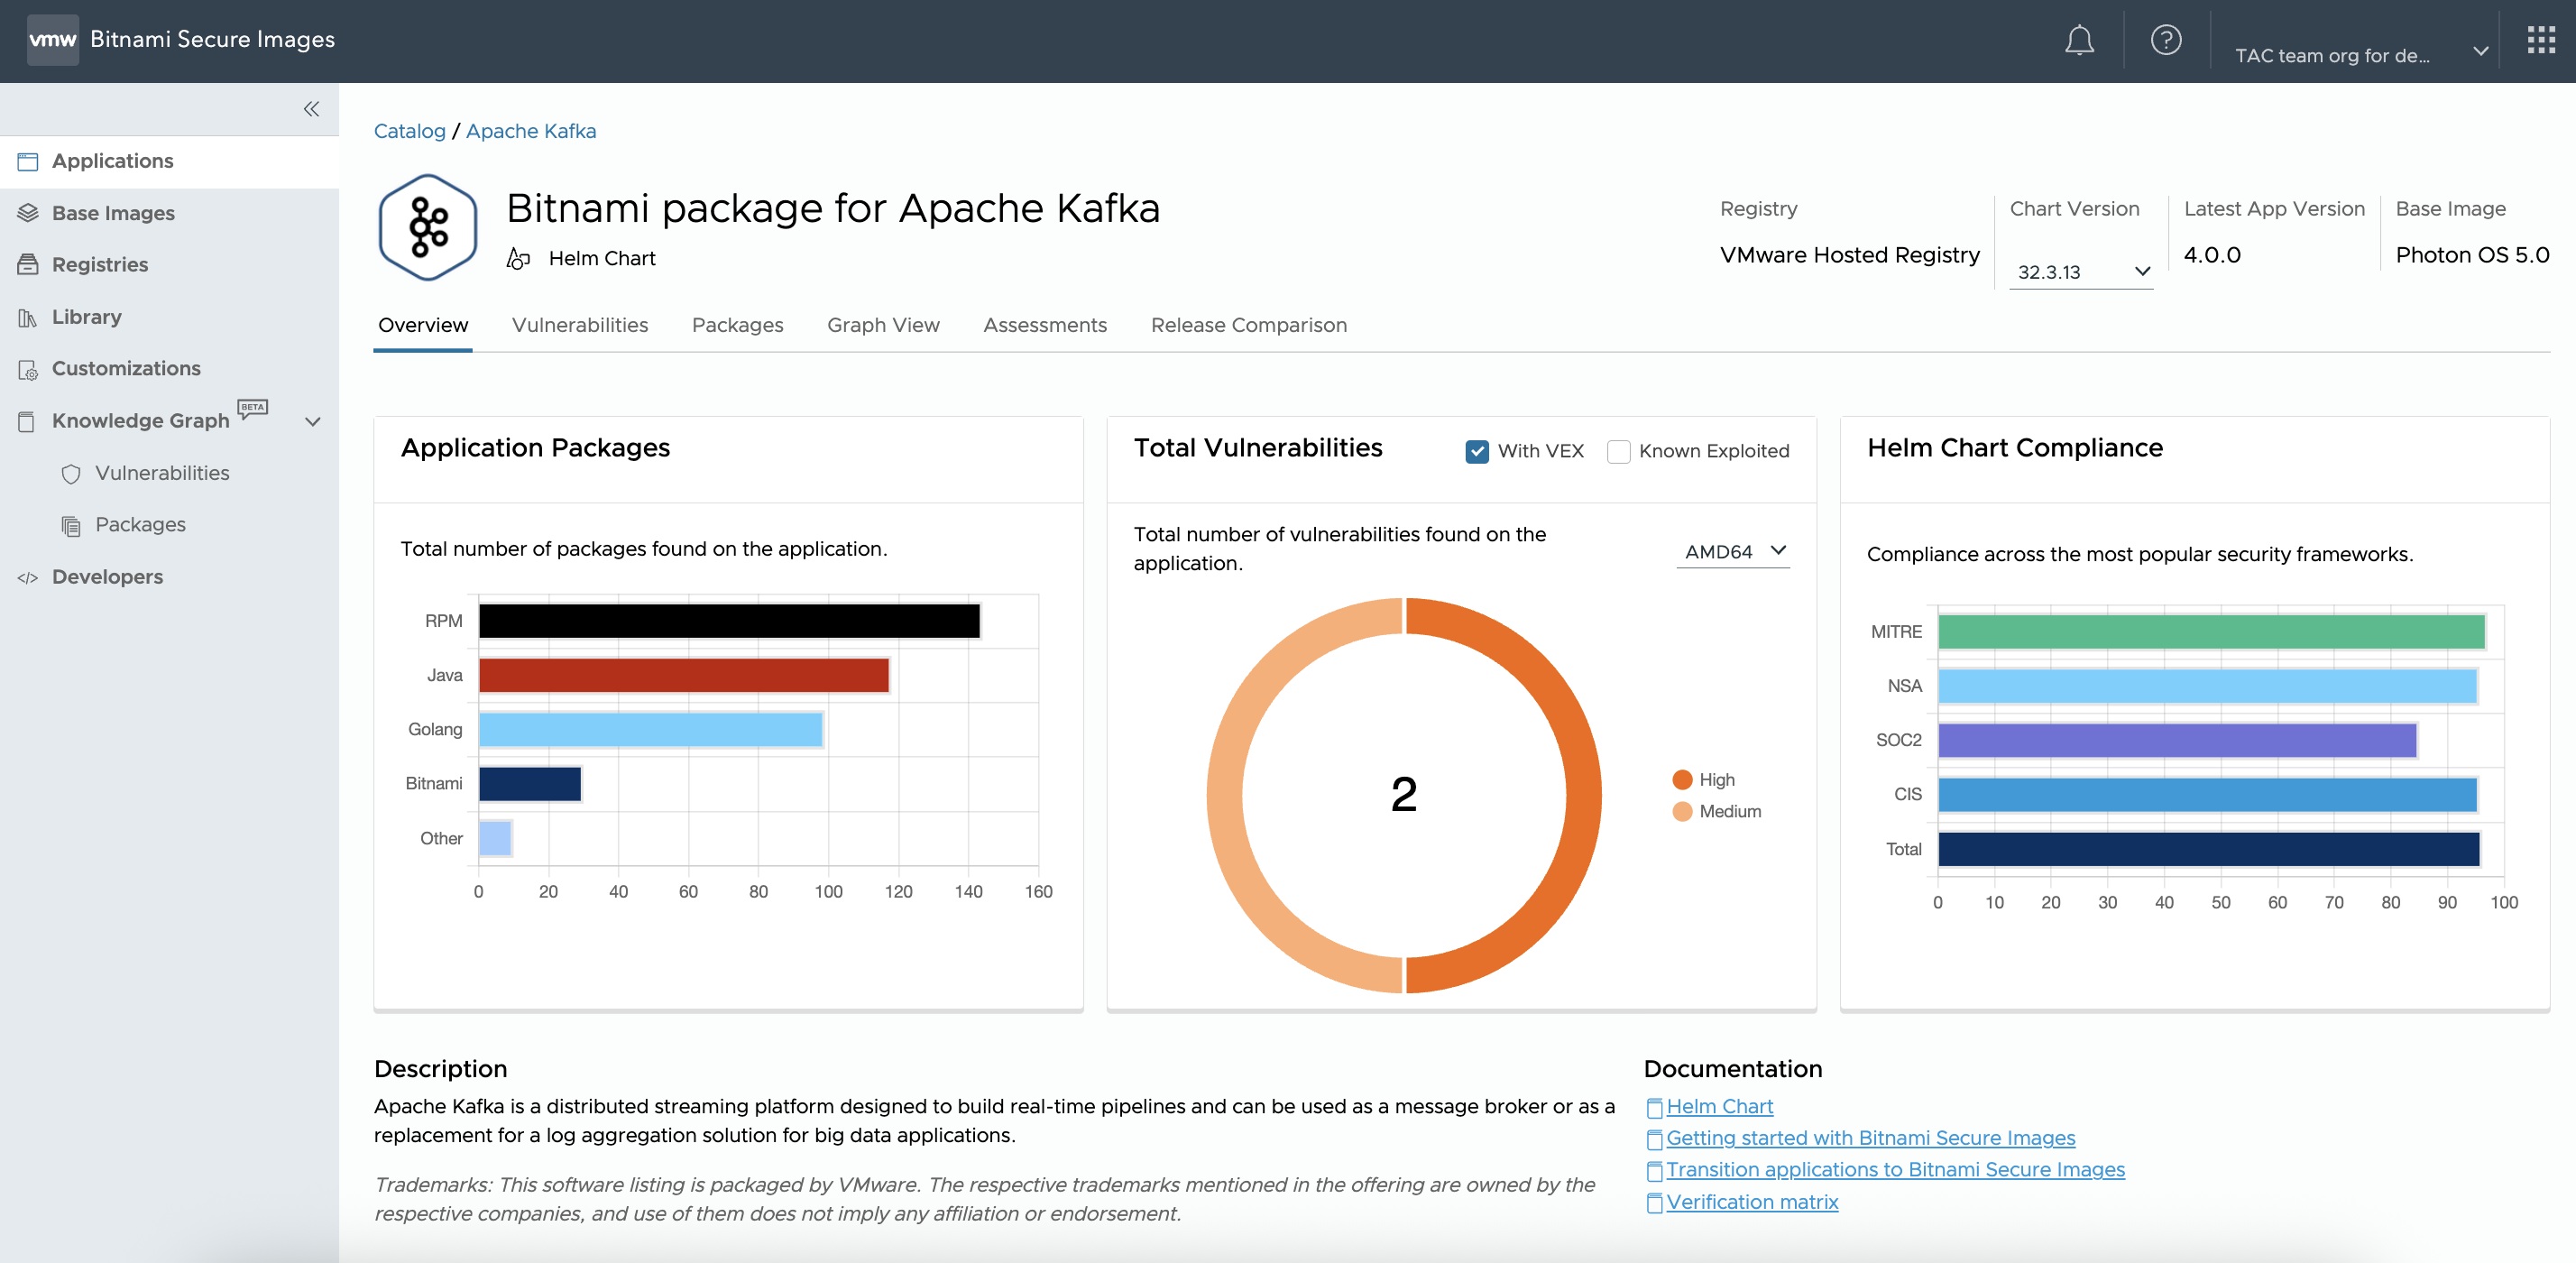
Task: Collapse the sidebar with double chevron
Action: [x=311, y=109]
